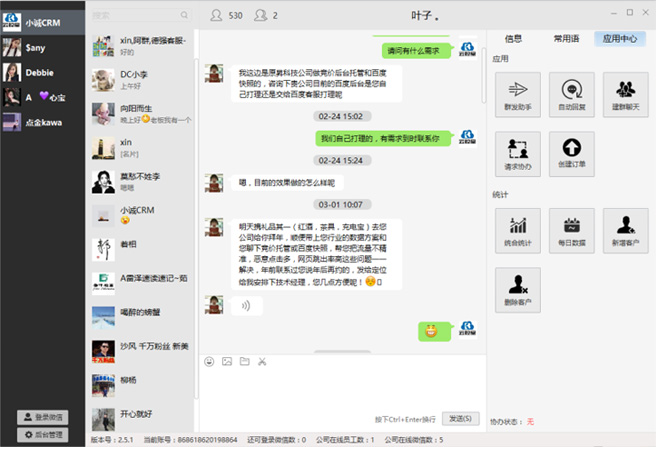
Task: Click the send image icon
Action: pos(227,362)
